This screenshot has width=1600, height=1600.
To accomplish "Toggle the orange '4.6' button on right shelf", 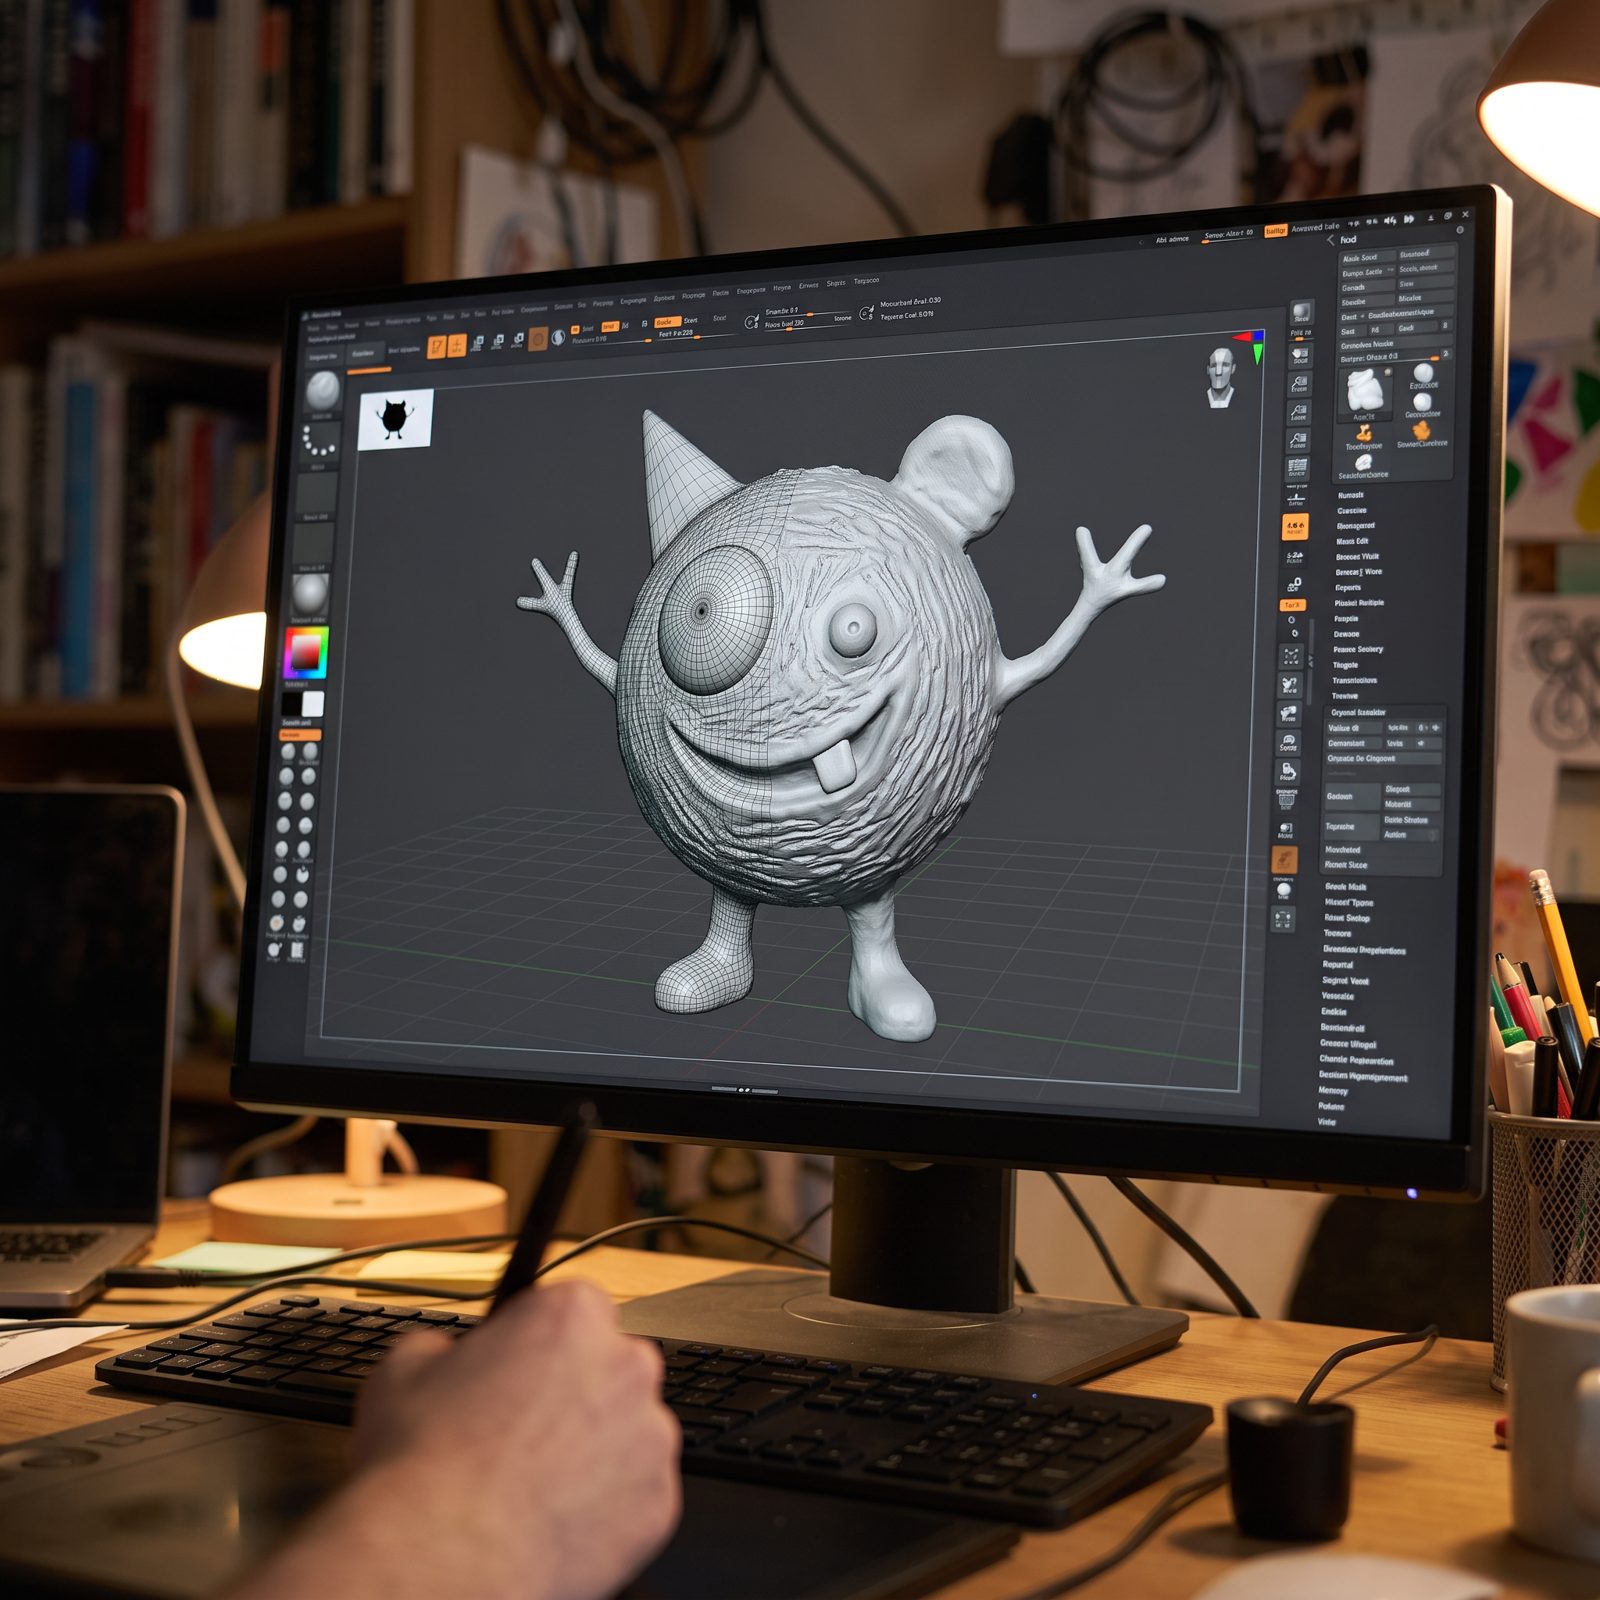I will tap(1295, 527).
